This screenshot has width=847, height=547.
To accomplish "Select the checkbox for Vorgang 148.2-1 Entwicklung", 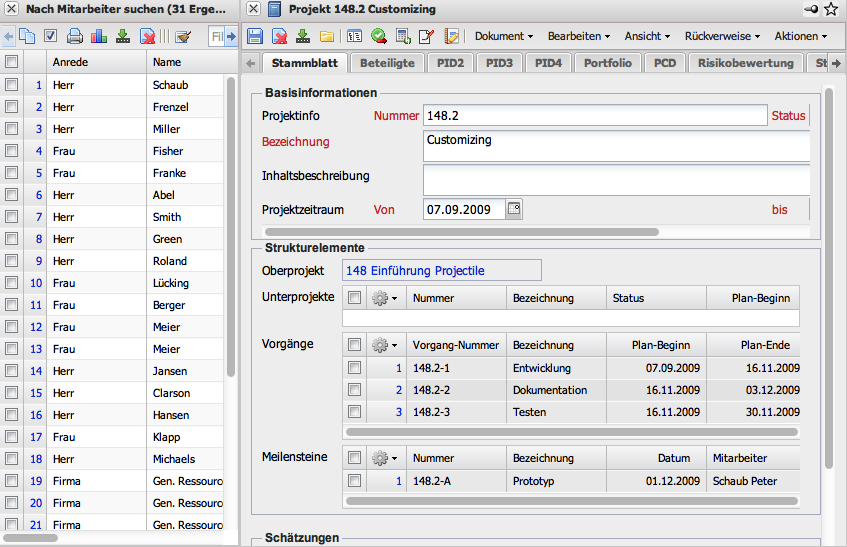I will (x=354, y=368).
